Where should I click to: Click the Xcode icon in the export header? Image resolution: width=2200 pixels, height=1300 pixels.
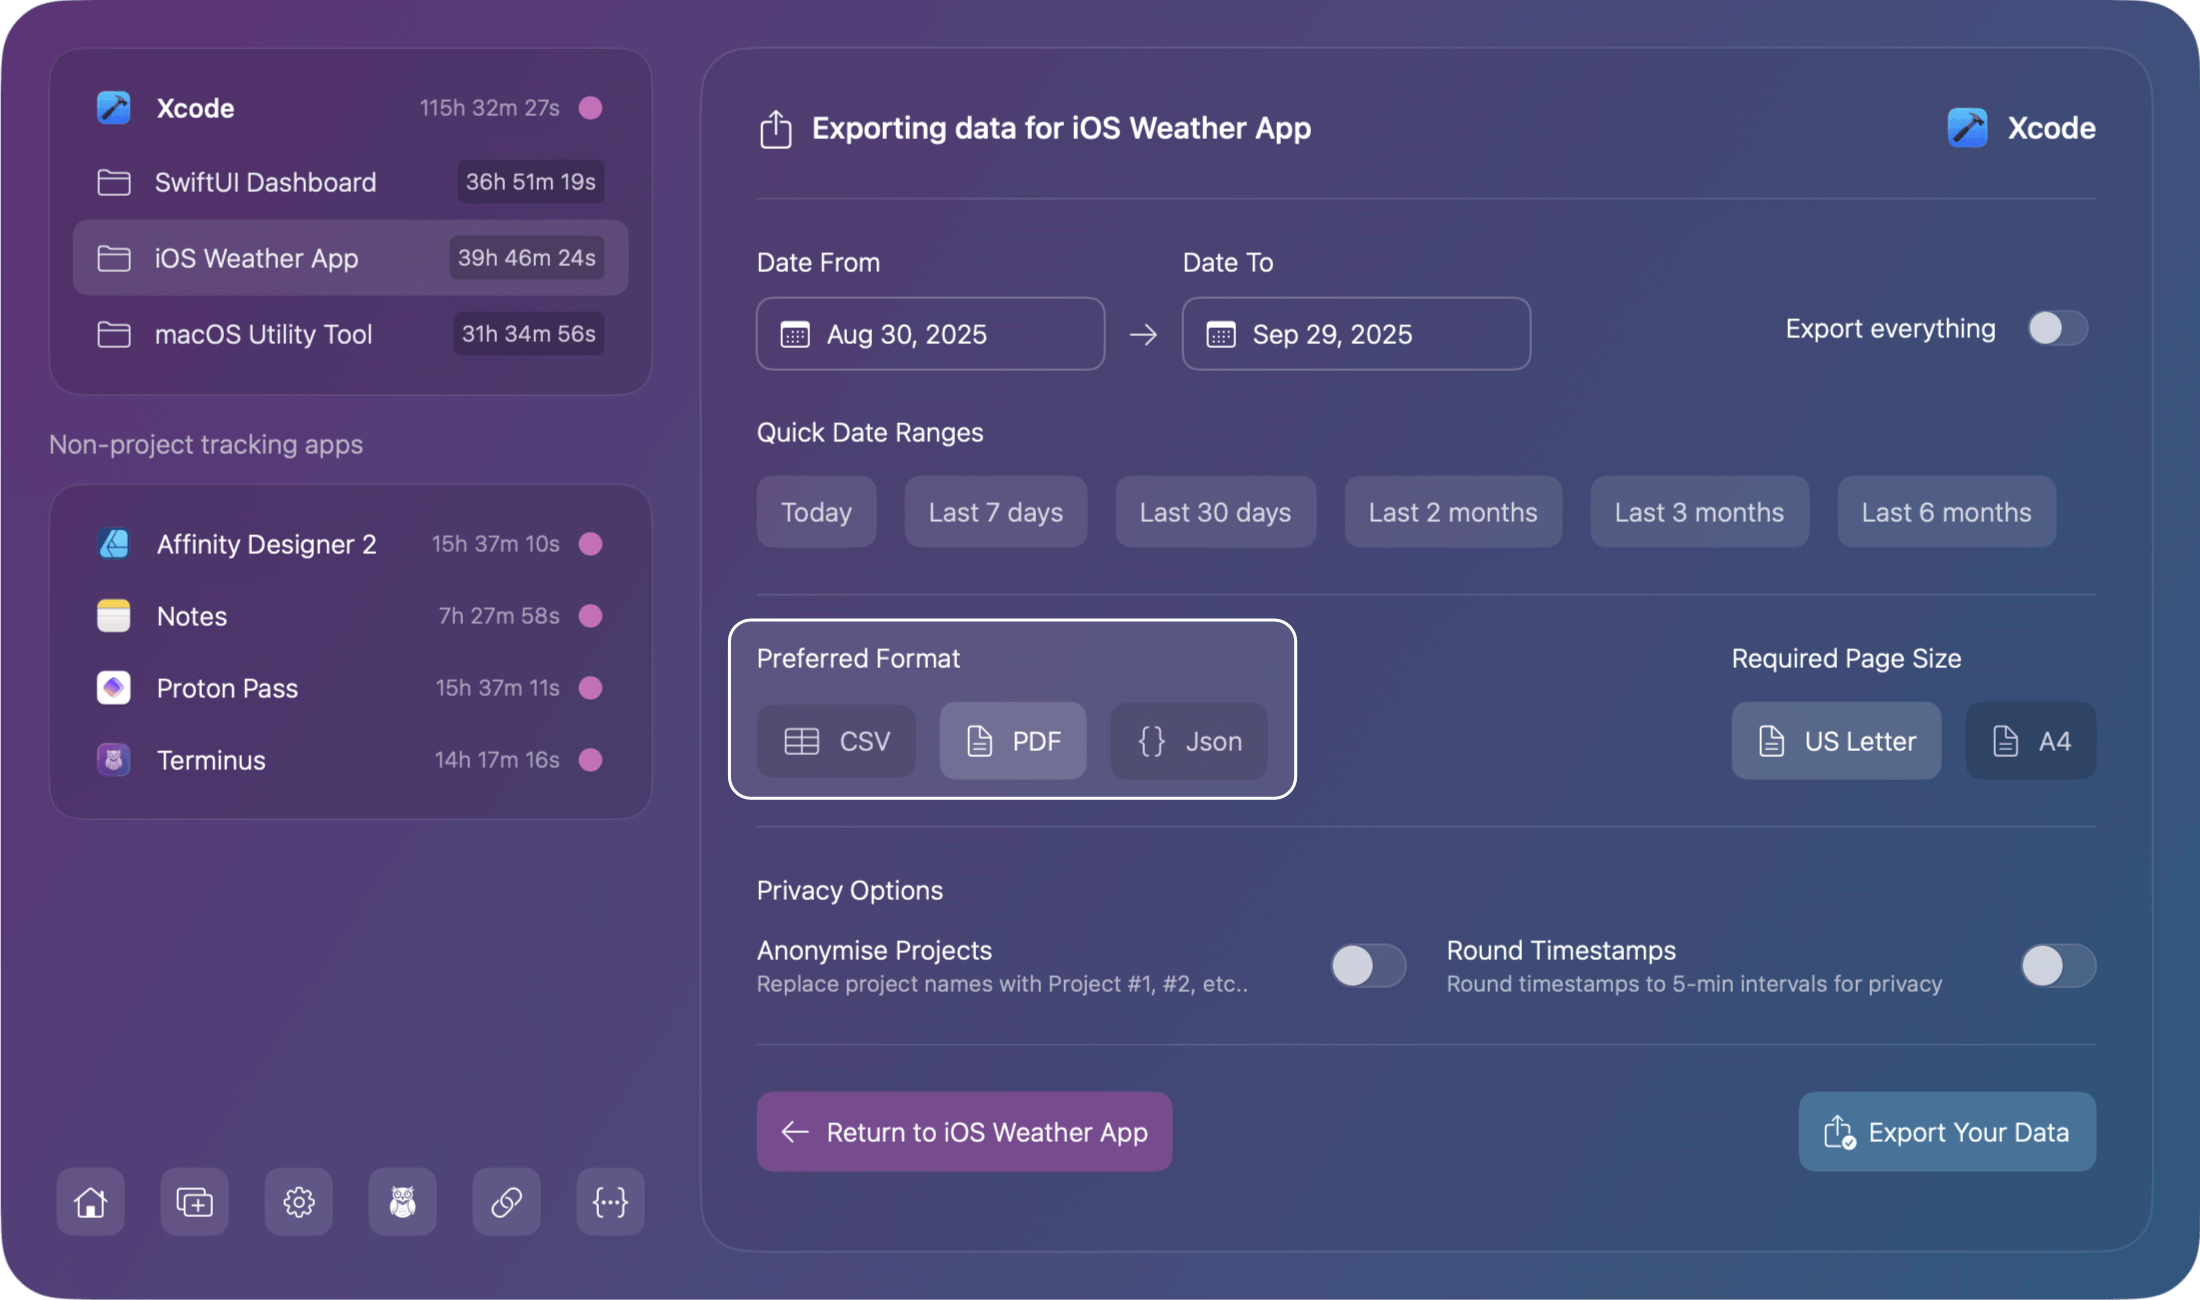[x=1966, y=127]
